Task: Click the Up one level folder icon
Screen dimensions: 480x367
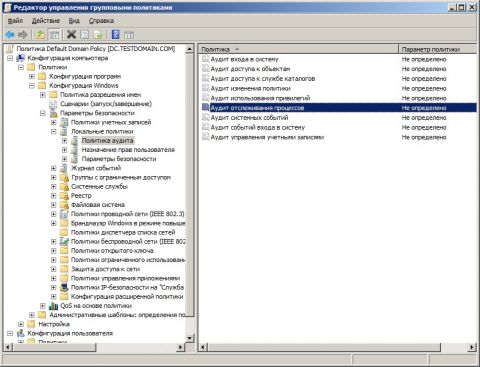Action: point(40,35)
